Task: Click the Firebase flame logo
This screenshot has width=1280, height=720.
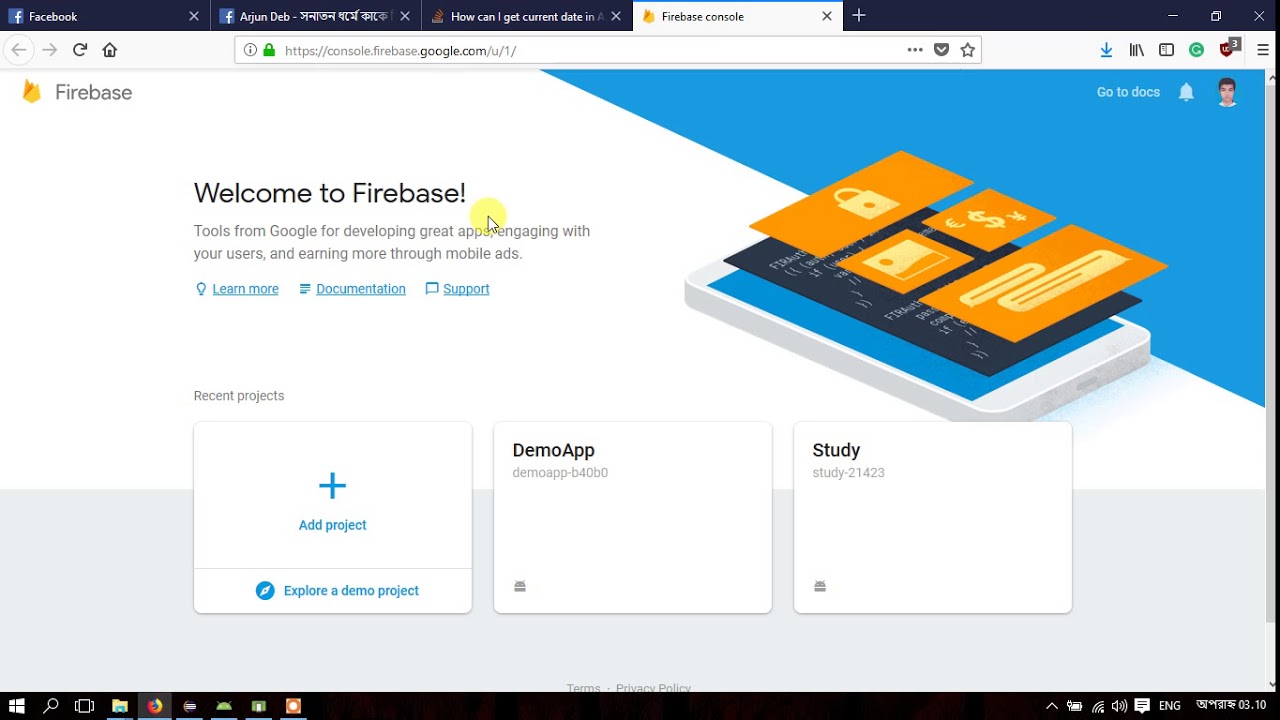Action: click(x=32, y=92)
